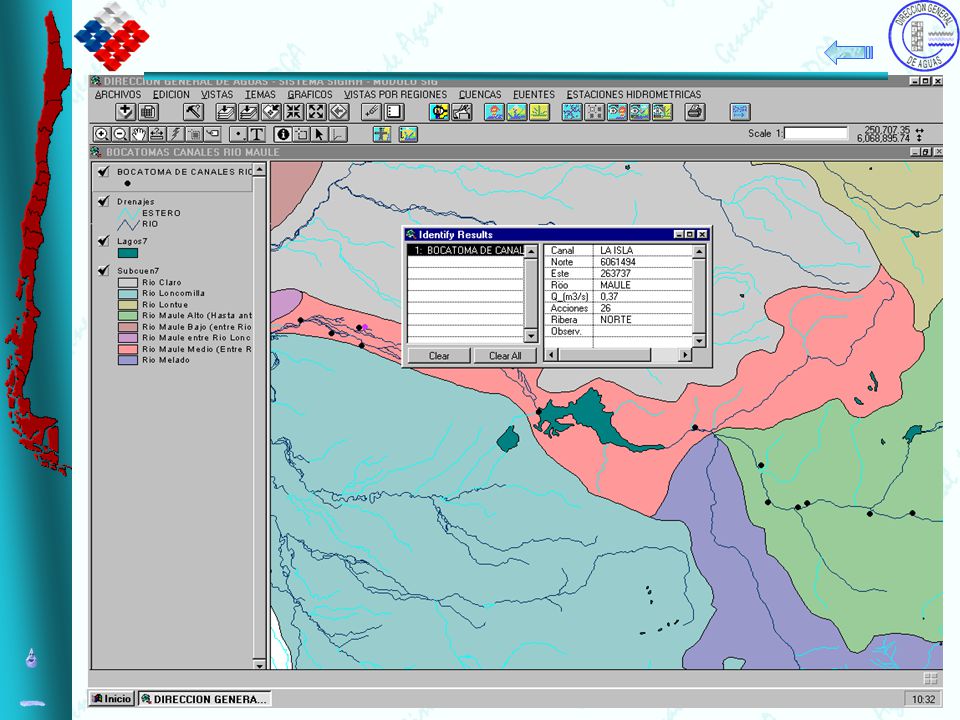
Task: Click the Identify Results horizontal scroll right arrow
Action: point(686,354)
